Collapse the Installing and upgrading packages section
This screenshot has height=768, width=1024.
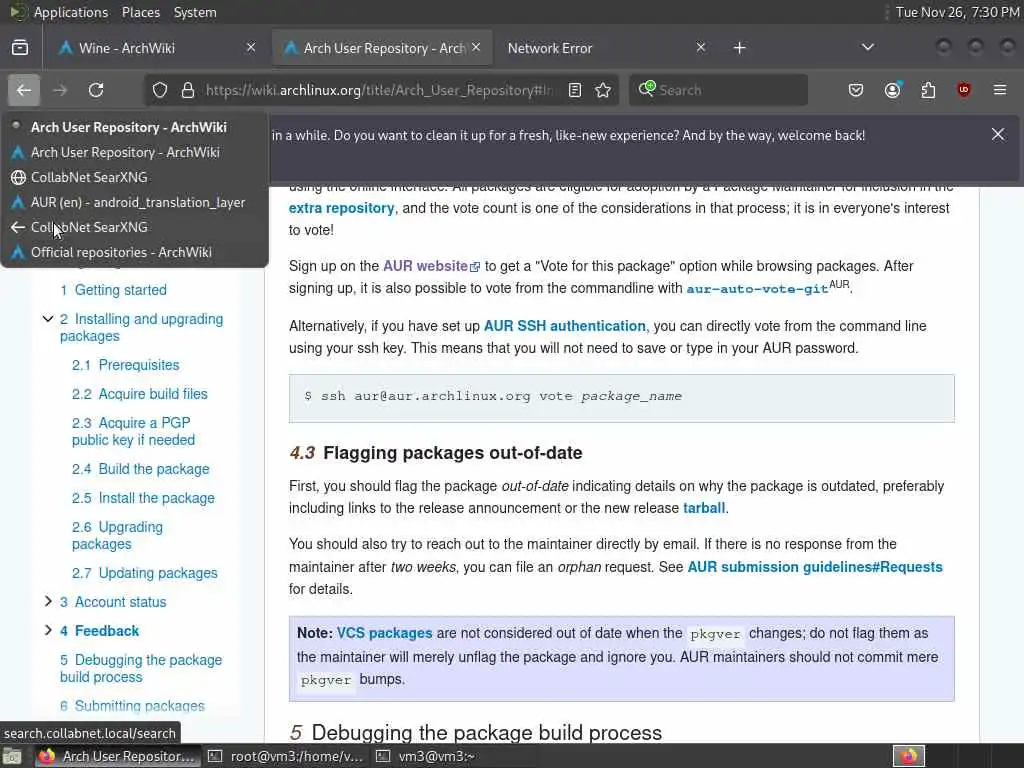click(x=48, y=319)
